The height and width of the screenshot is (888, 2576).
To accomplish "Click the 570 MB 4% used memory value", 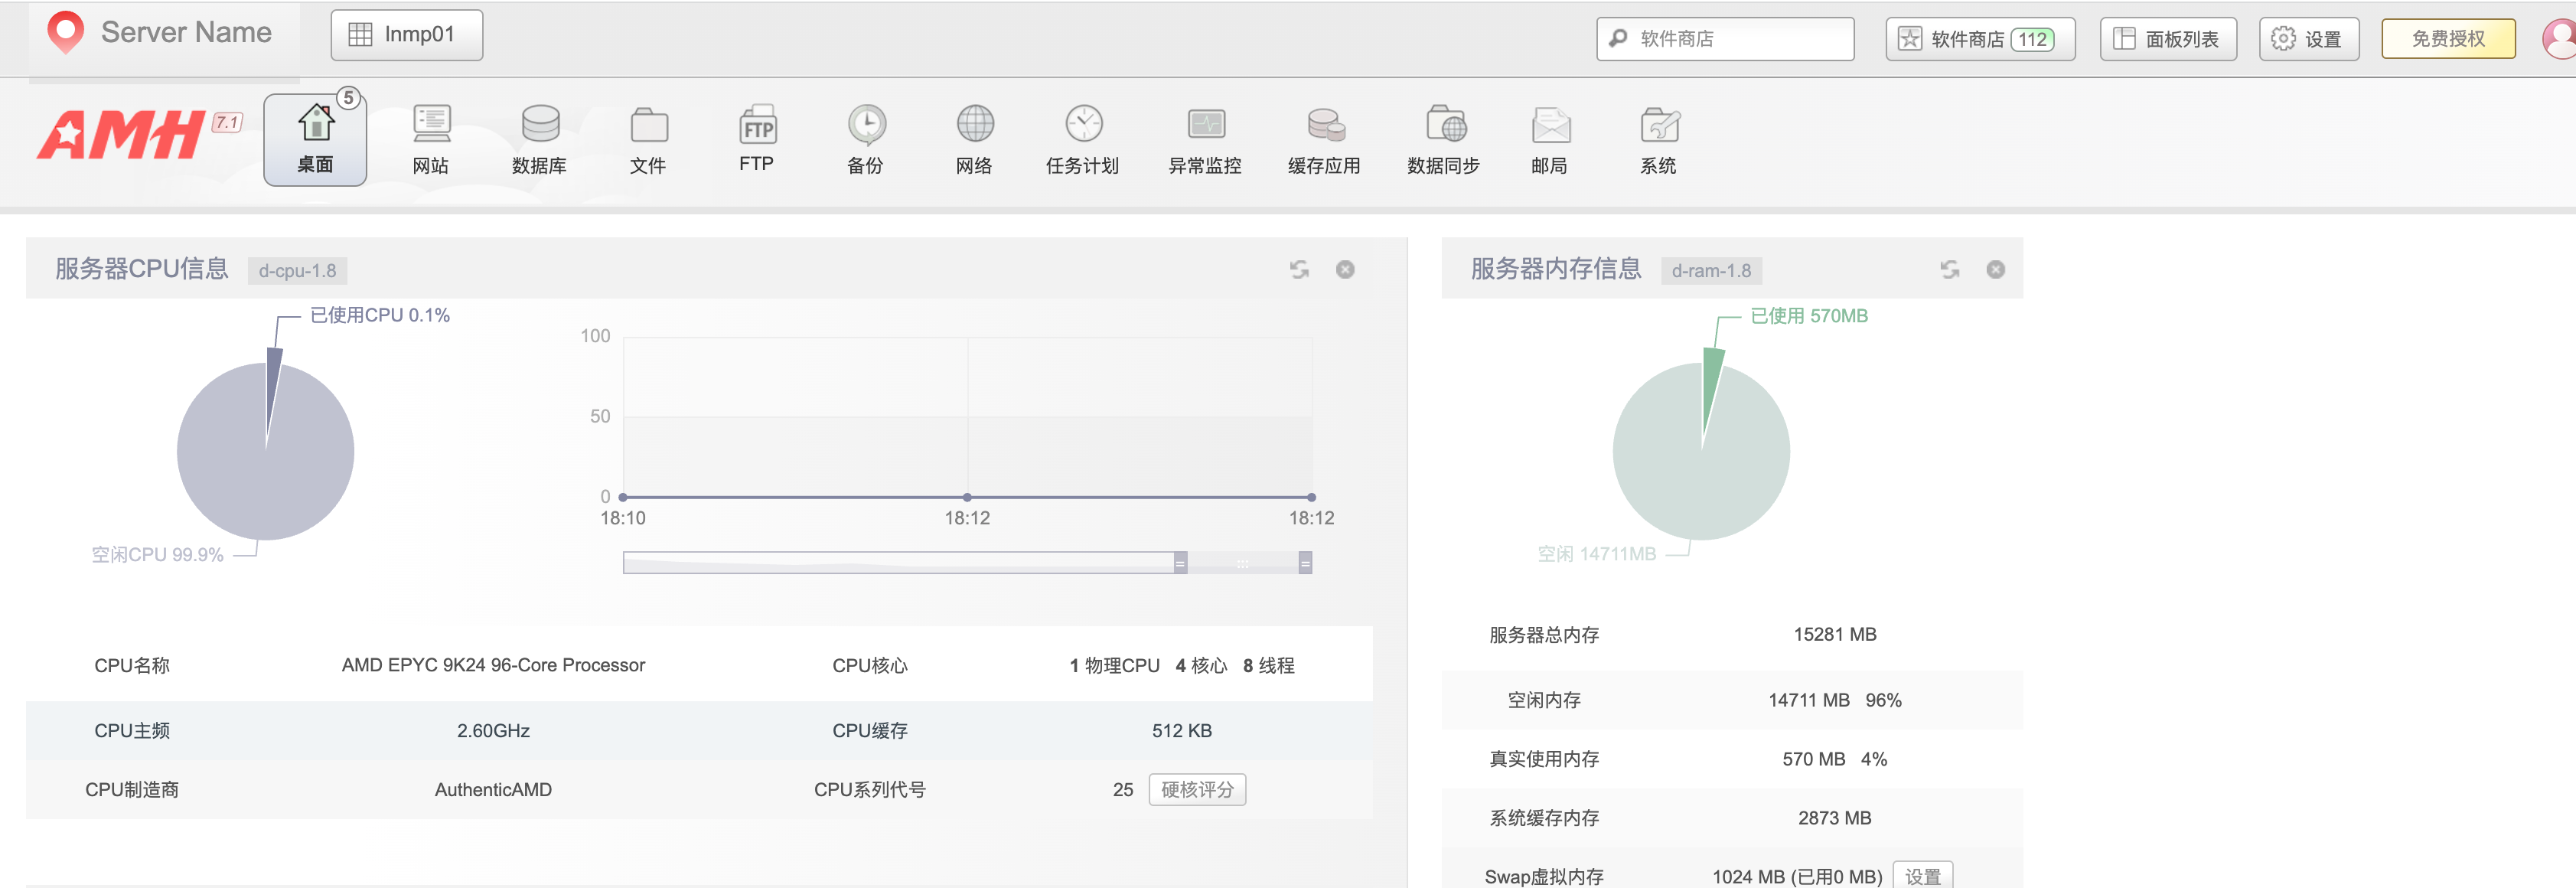I will 1834,759.
